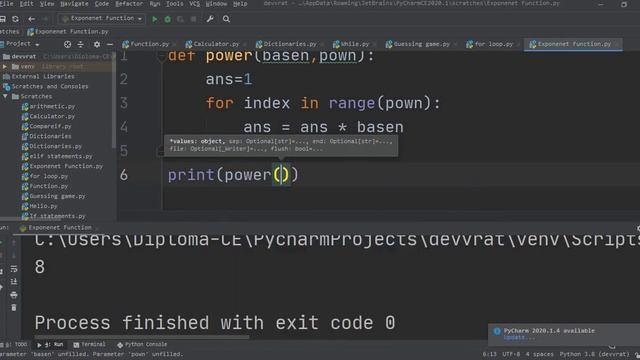Select Scratches and Consoles node

click(x=50, y=87)
